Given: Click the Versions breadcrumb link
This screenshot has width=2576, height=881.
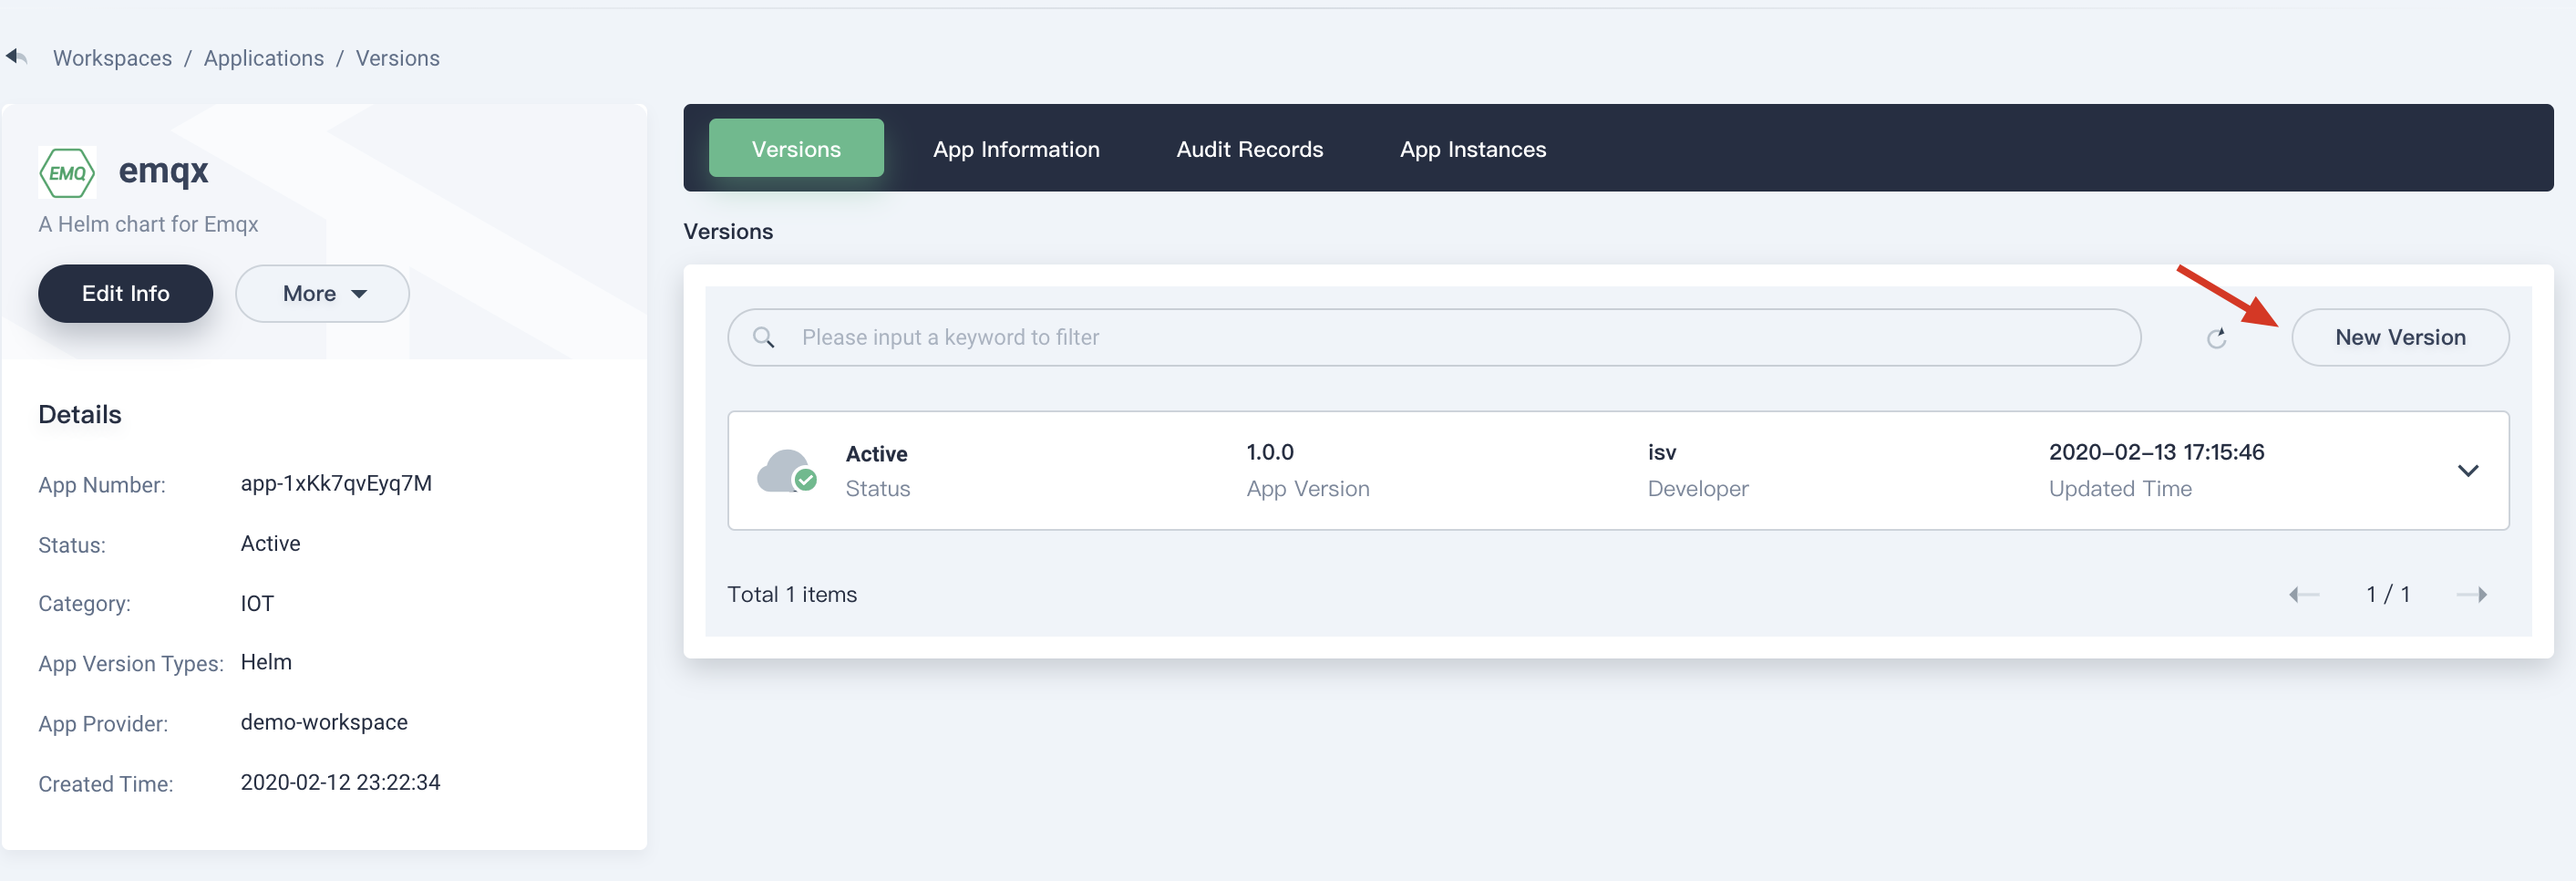Looking at the screenshot, I should point(397,58).
